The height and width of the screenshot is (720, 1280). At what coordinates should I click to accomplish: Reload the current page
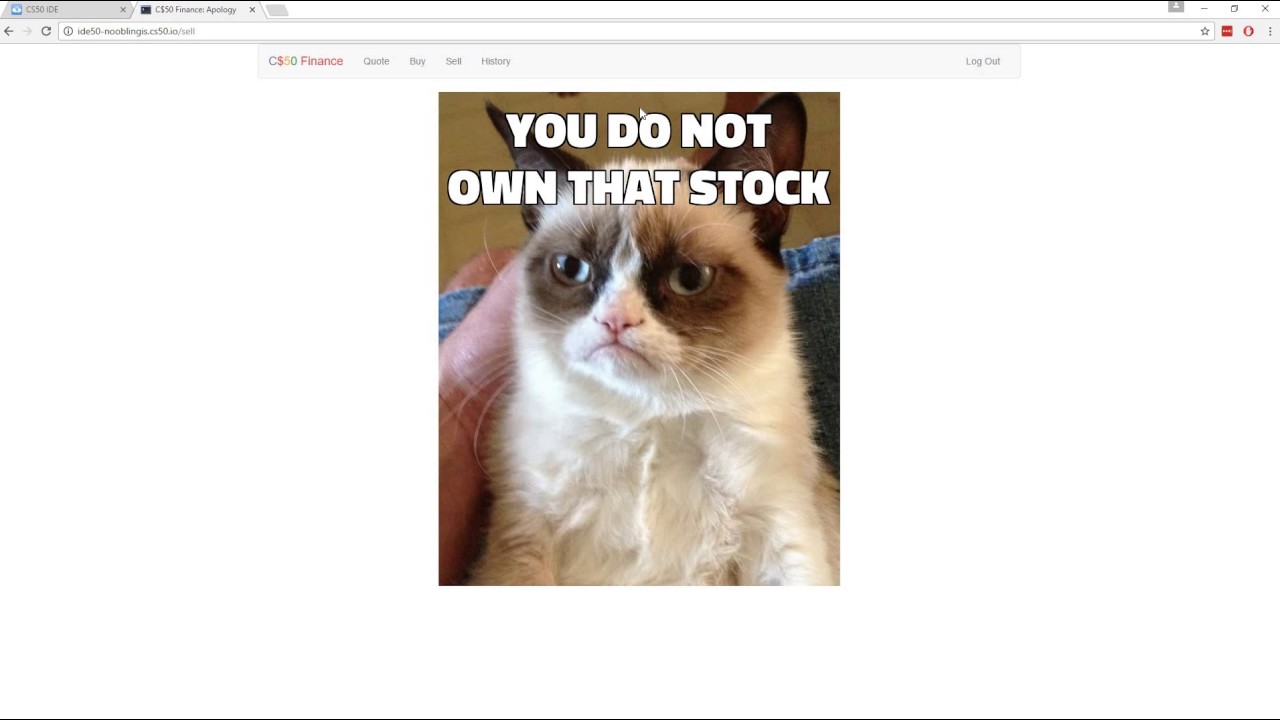pyautogui.click(x=46, y=31)
